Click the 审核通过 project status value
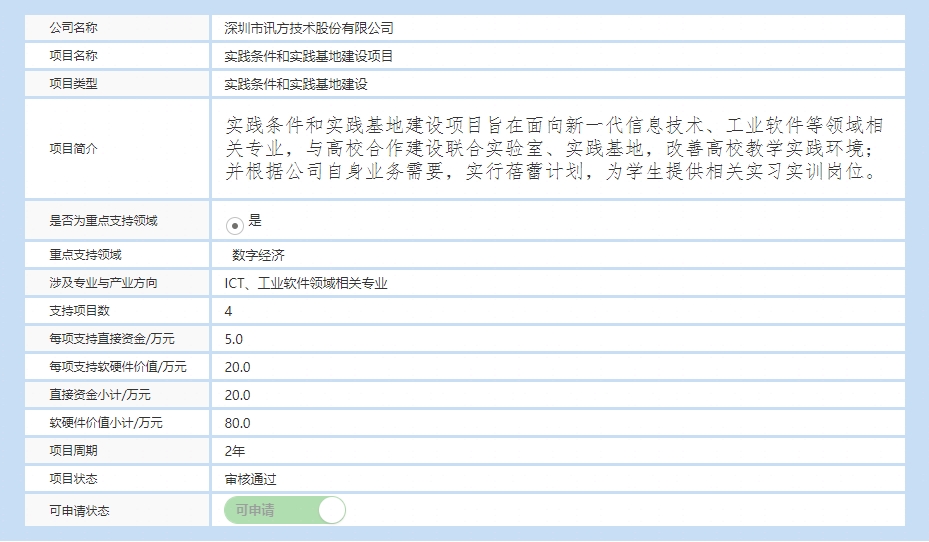 [x=250, y=479]
